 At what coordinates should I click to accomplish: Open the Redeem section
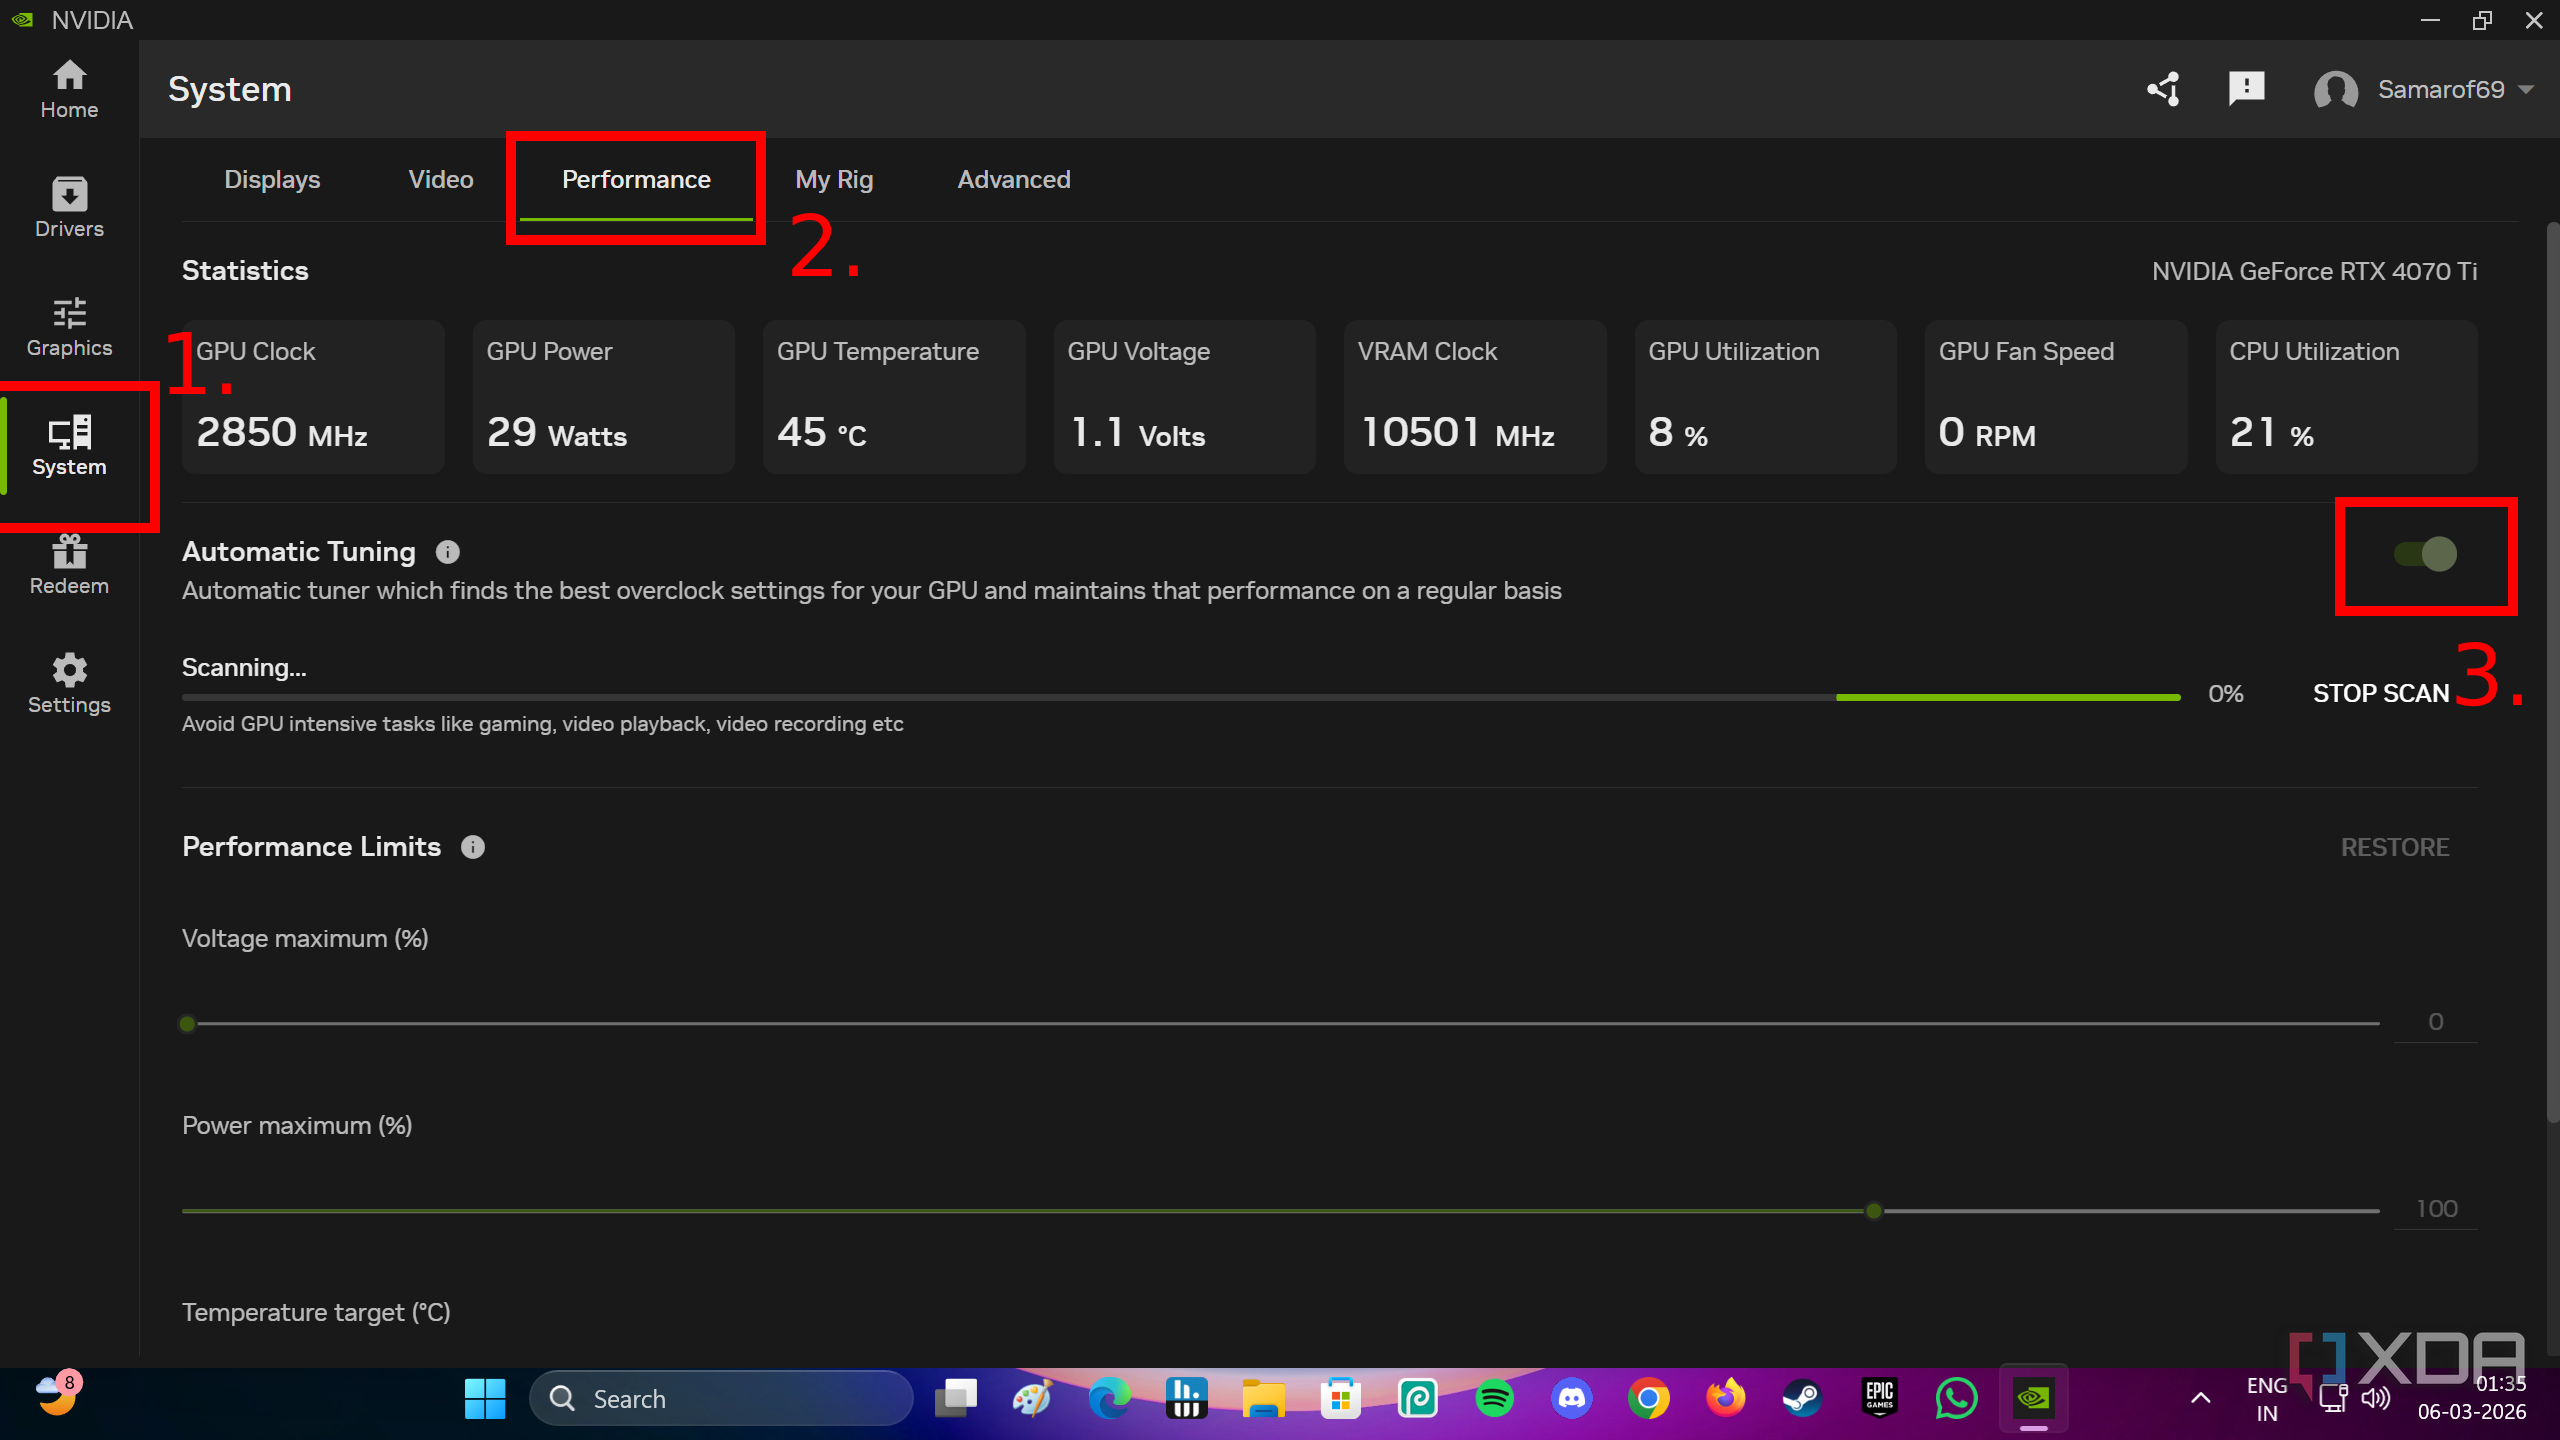[69, 565]
